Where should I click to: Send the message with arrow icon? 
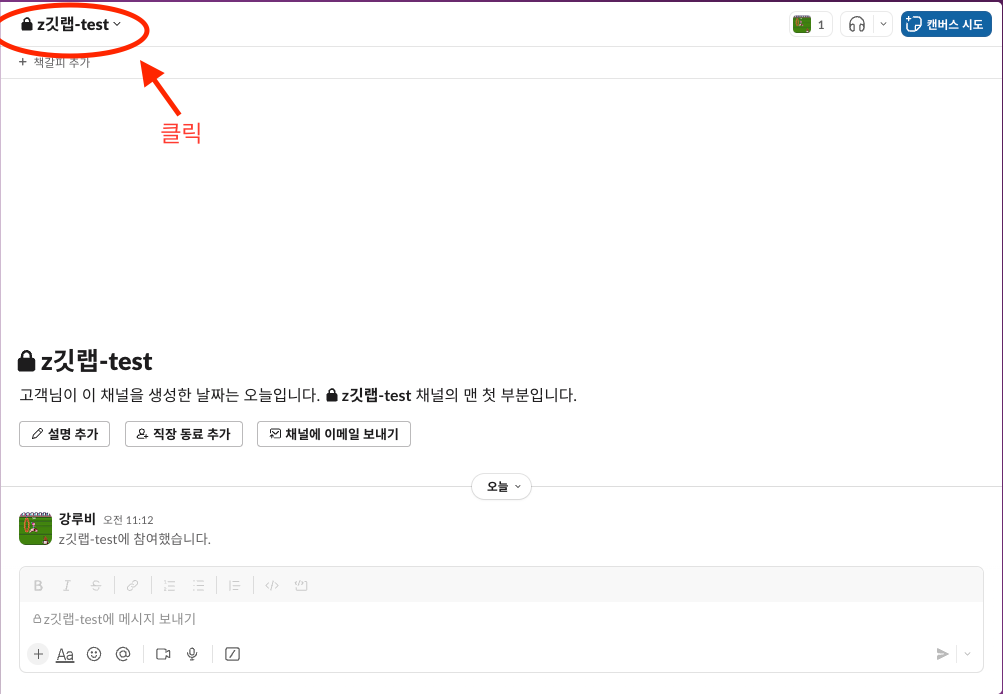pos(942,654)
